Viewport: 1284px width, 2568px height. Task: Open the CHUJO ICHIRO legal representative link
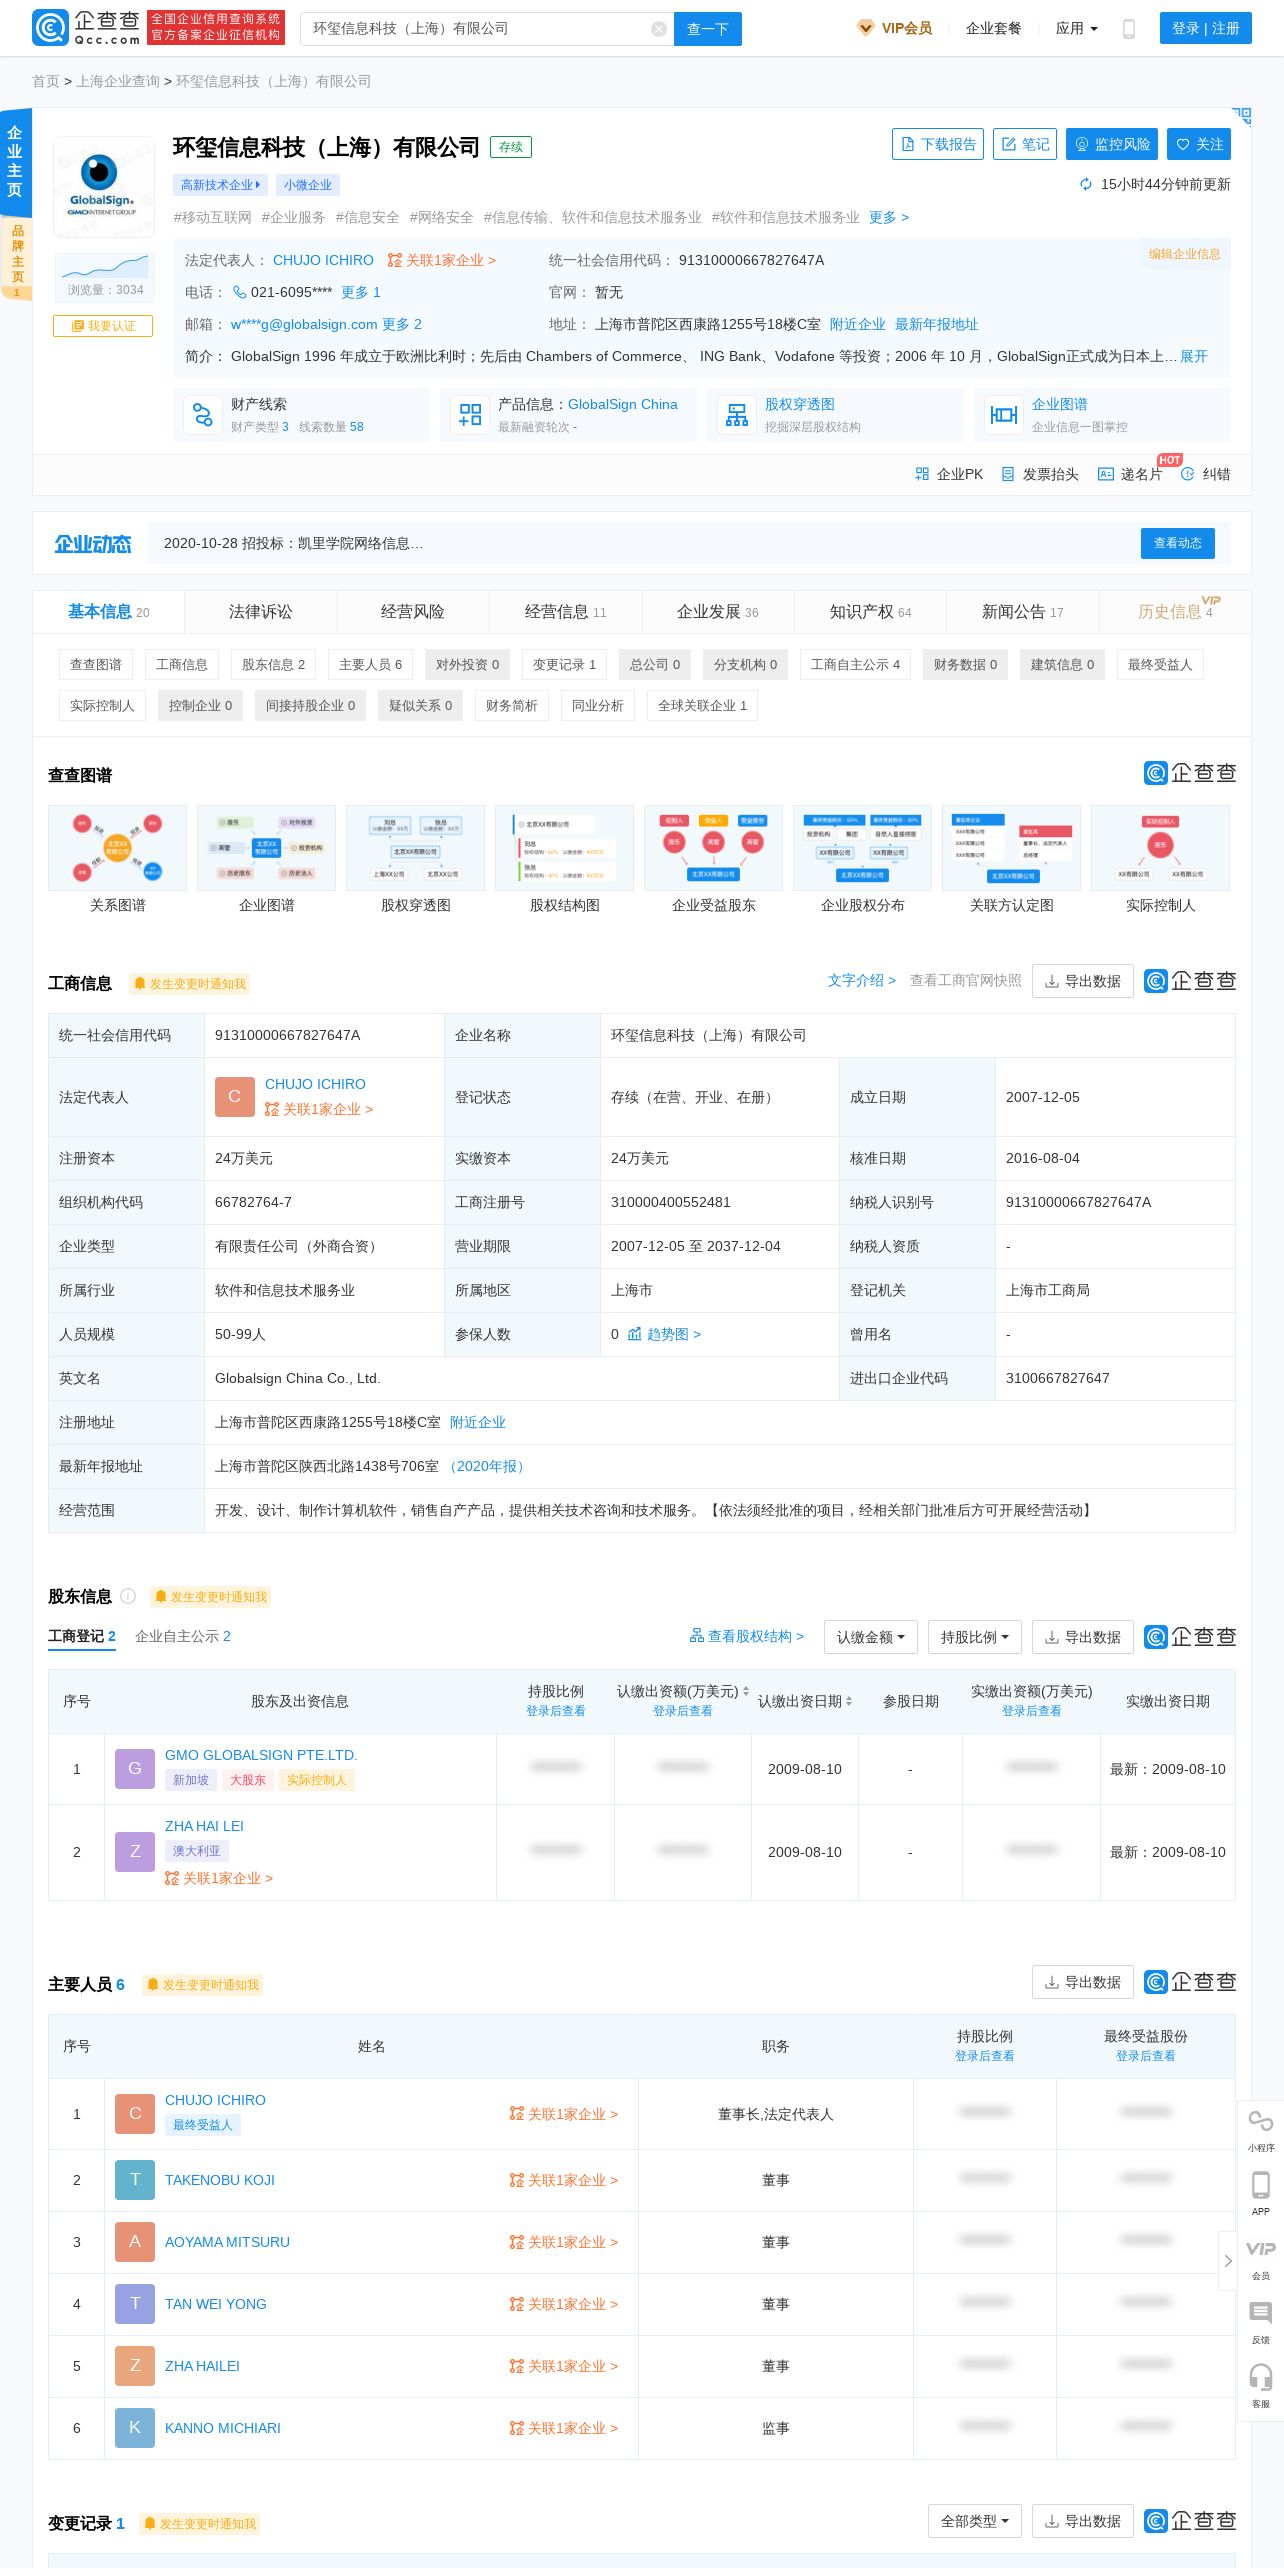(323, 260)
